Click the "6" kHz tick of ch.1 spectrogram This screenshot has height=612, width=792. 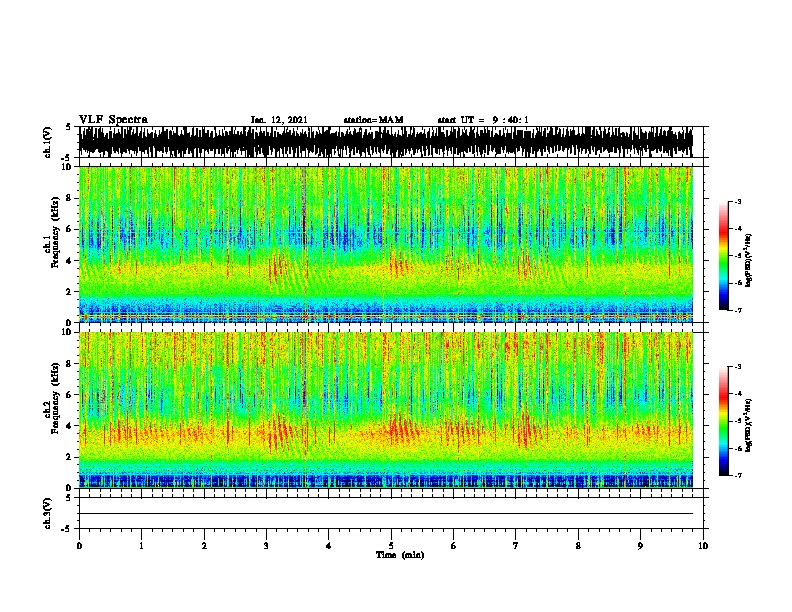tap(70, 229)
